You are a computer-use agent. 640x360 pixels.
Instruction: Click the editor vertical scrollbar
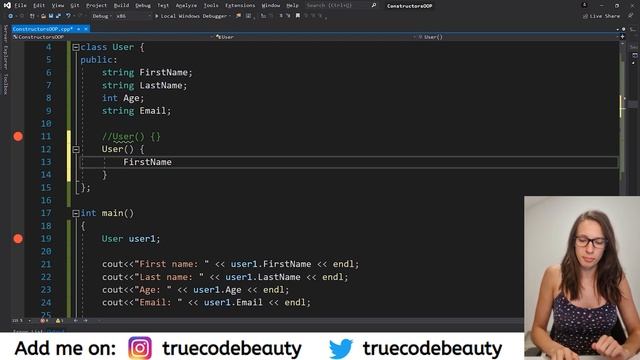click(x=622, y=180)
